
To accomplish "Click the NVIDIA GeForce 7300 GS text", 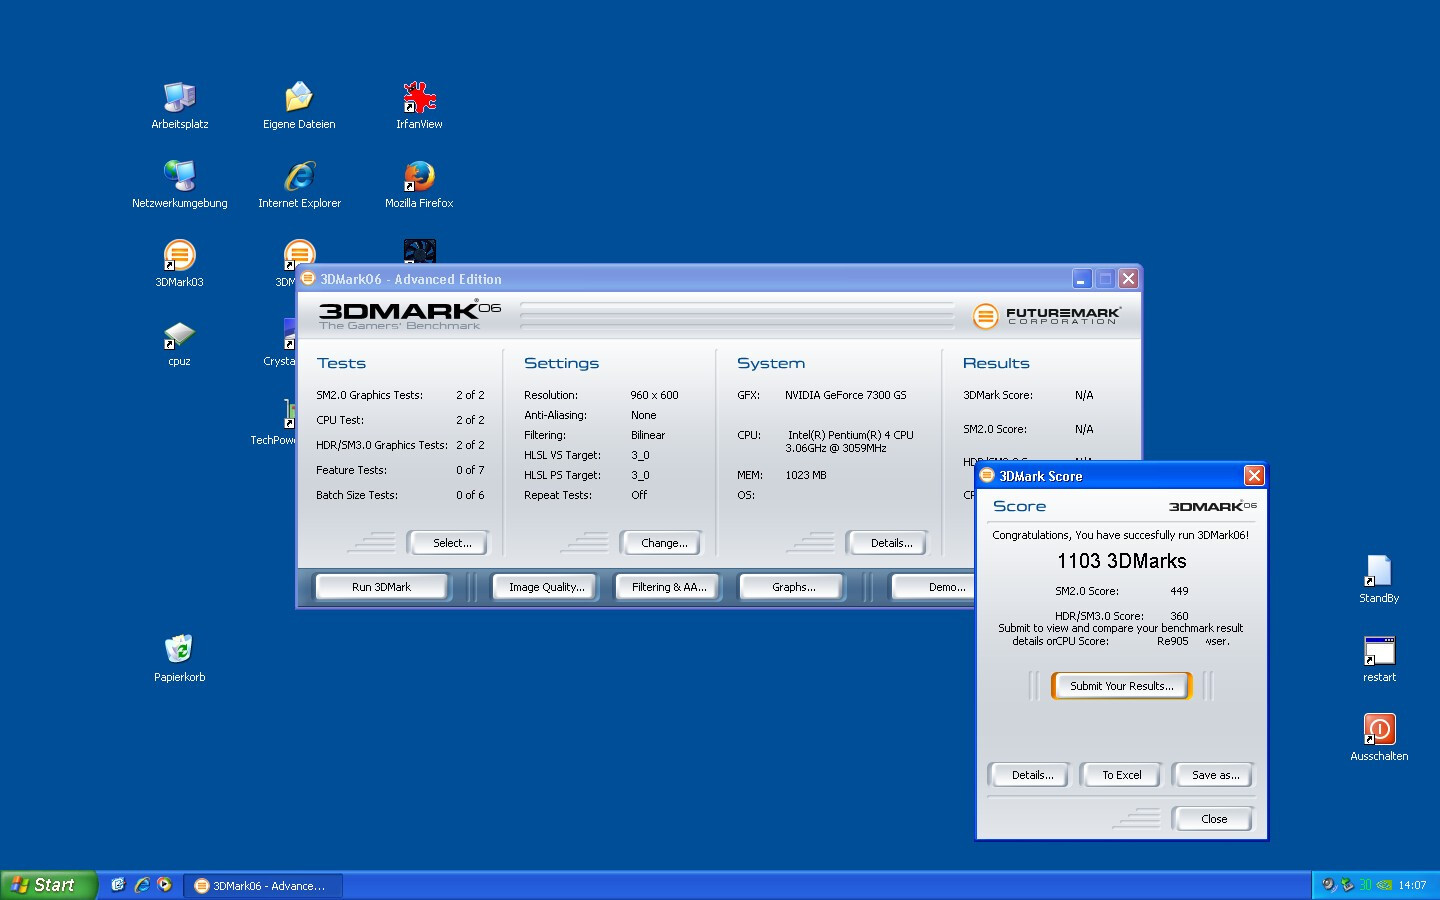I will (845, 395).
